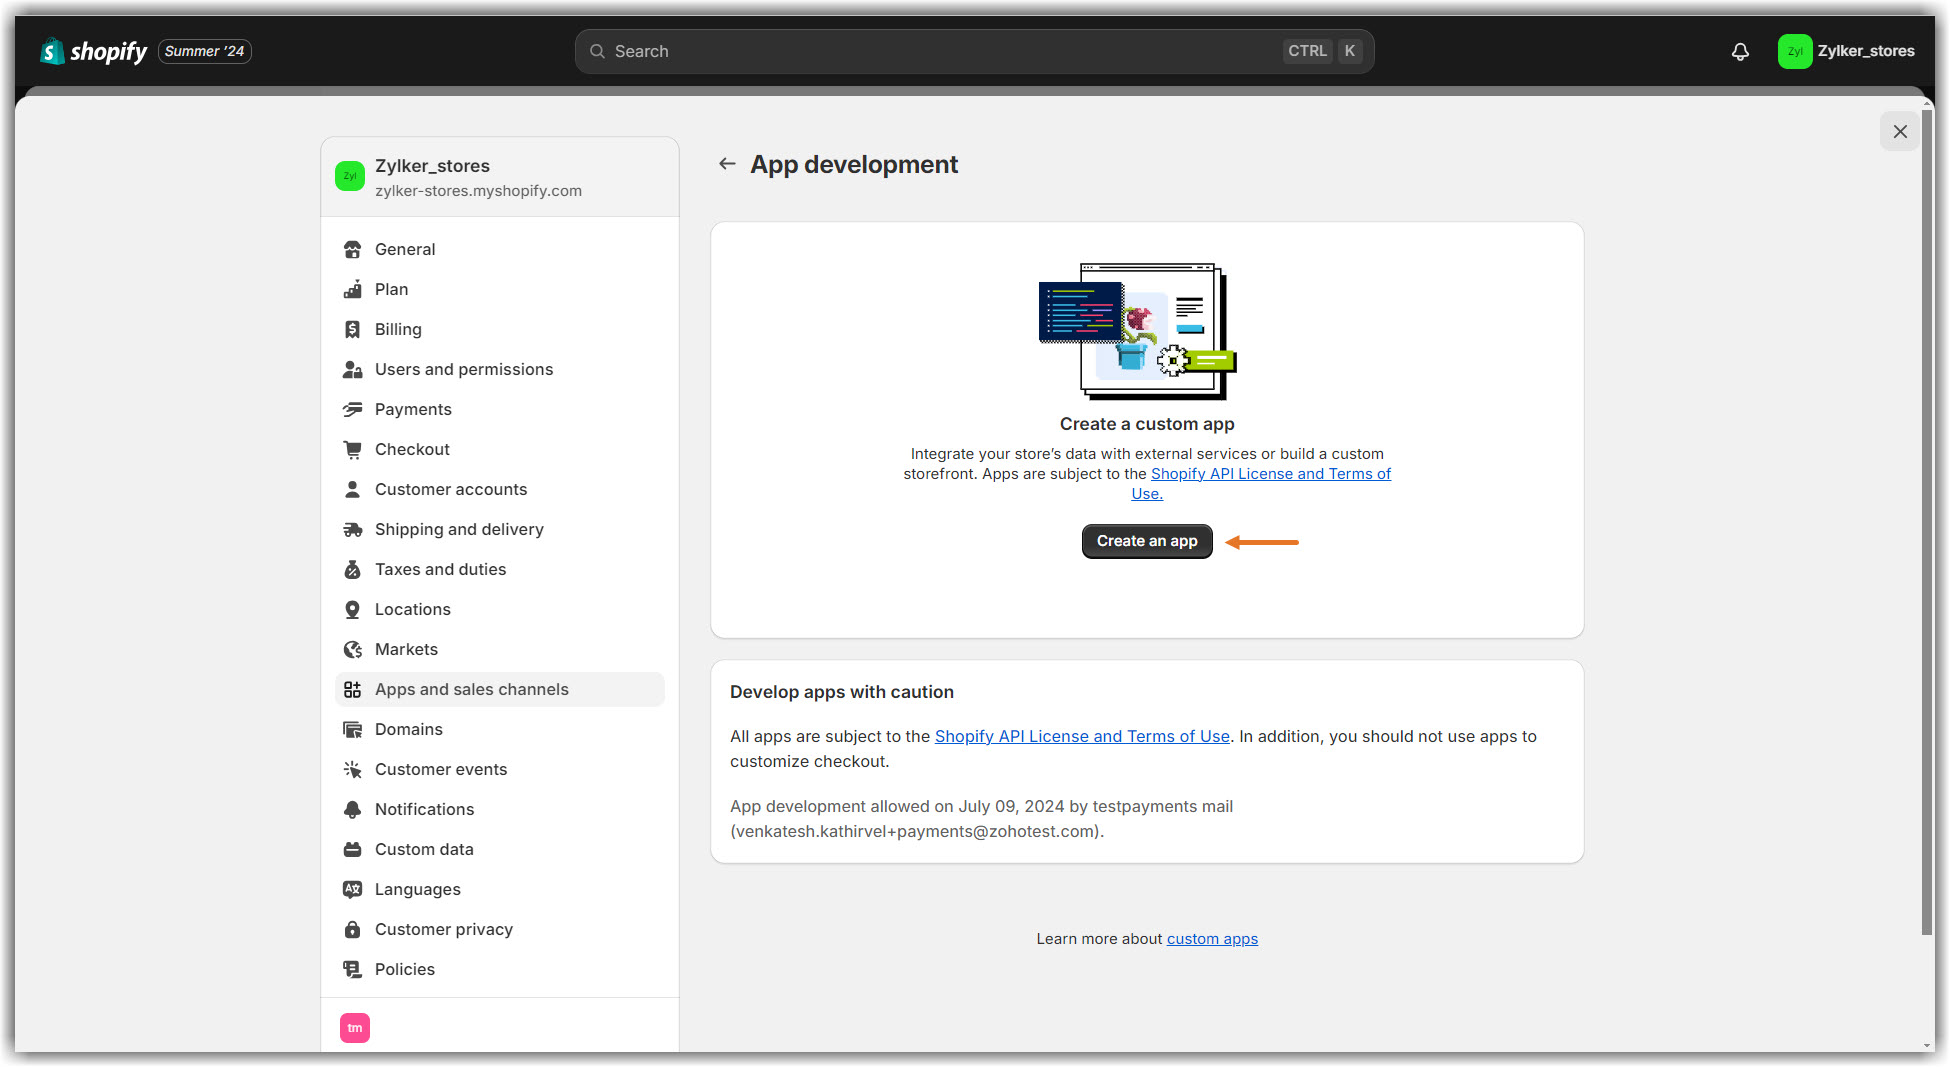1950x1067 pixels.
Task: Go to Domains settings
Action: (500, 729)
